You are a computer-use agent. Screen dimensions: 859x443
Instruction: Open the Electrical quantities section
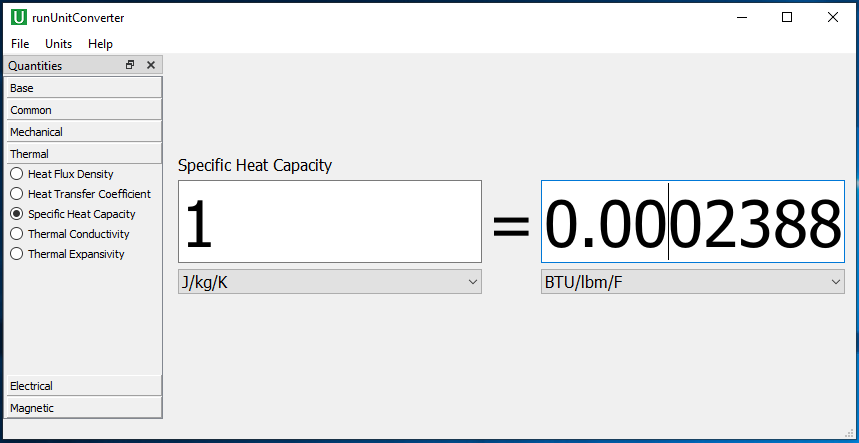click(84, 386)
